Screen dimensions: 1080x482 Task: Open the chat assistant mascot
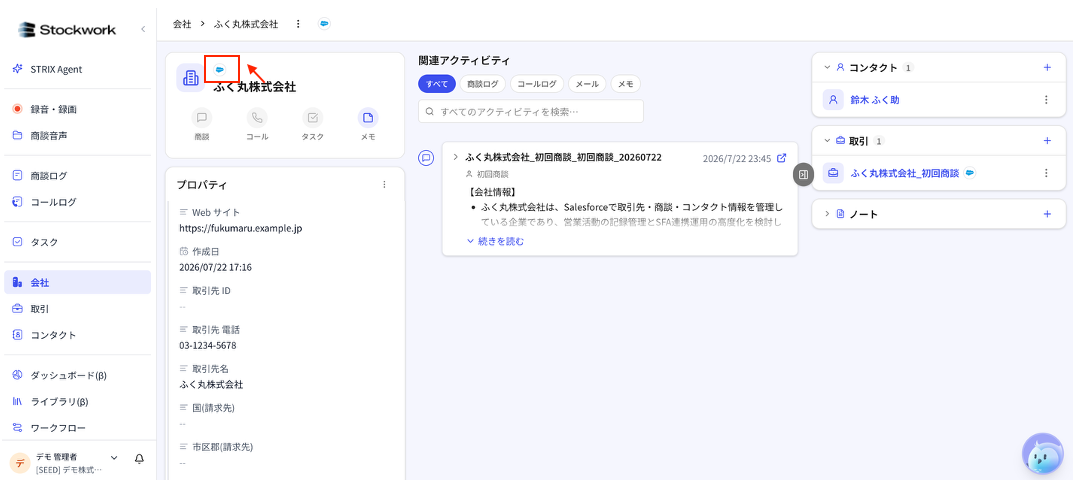click(x=1043, y=454)
